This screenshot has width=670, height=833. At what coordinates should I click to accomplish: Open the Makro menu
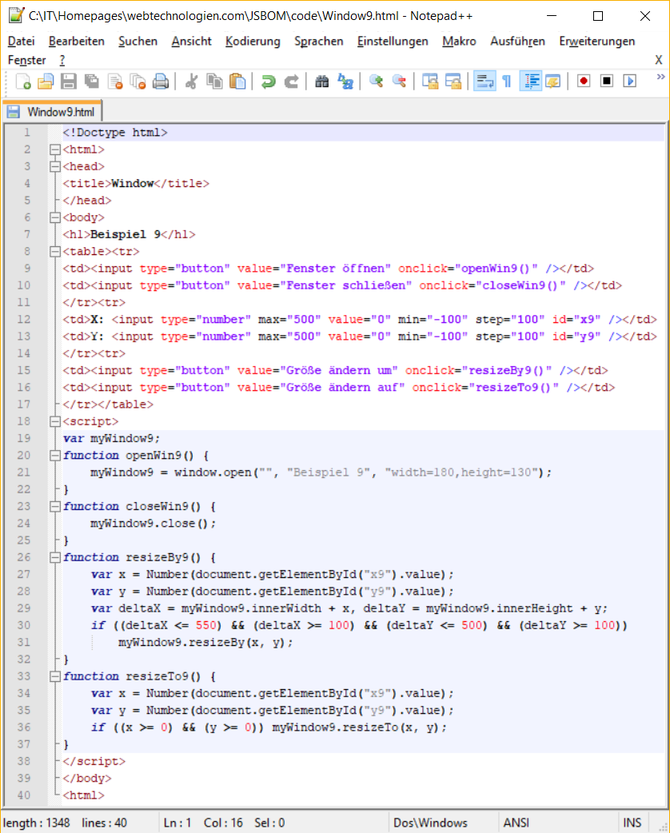tap(459, 41)
